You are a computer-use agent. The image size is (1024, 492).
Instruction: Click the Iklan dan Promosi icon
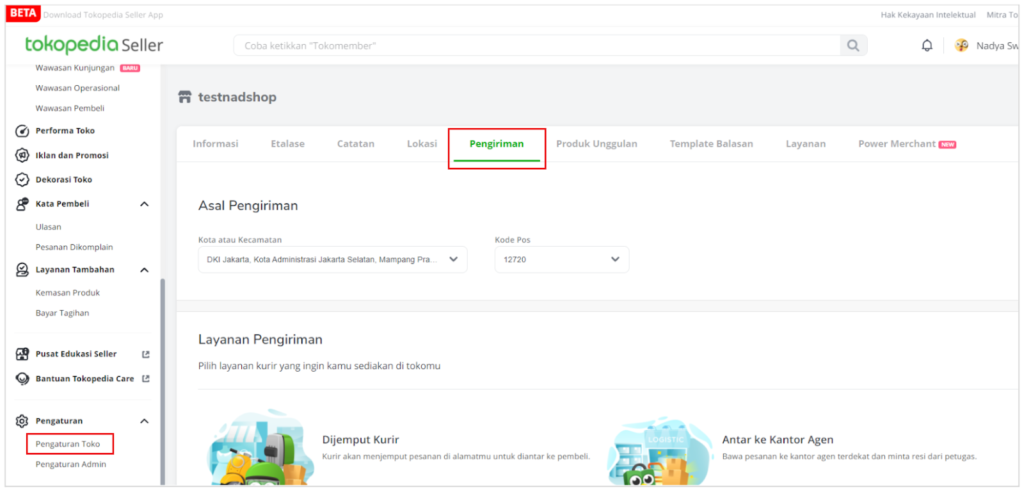[22, 156]
